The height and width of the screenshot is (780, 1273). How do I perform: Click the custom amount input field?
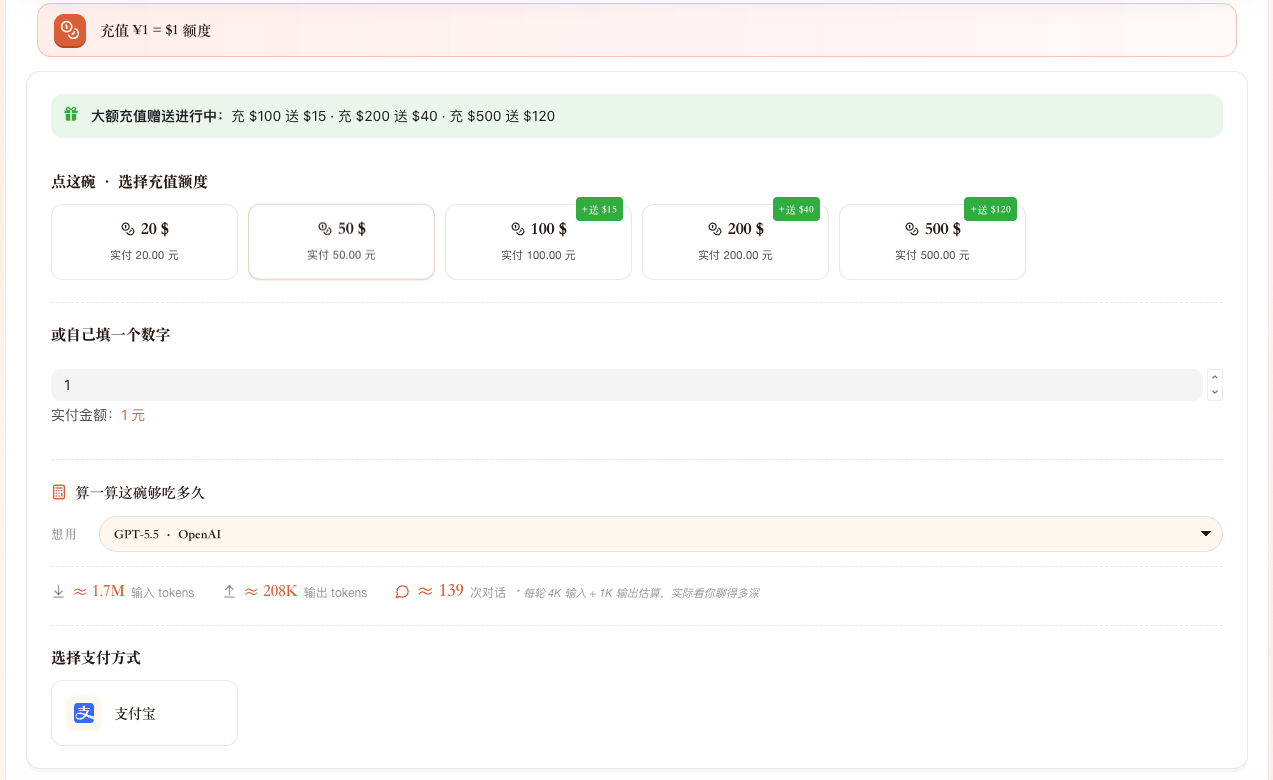627,385
